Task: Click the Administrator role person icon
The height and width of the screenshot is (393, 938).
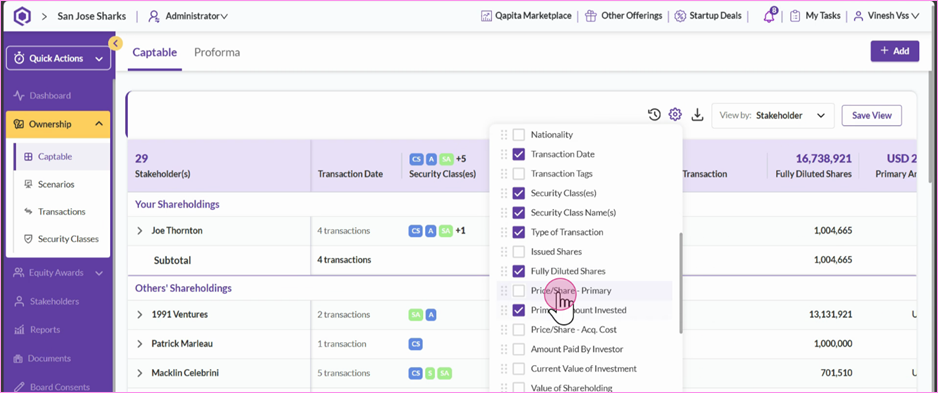Action: pyautogui.click(x=154, y=16)
